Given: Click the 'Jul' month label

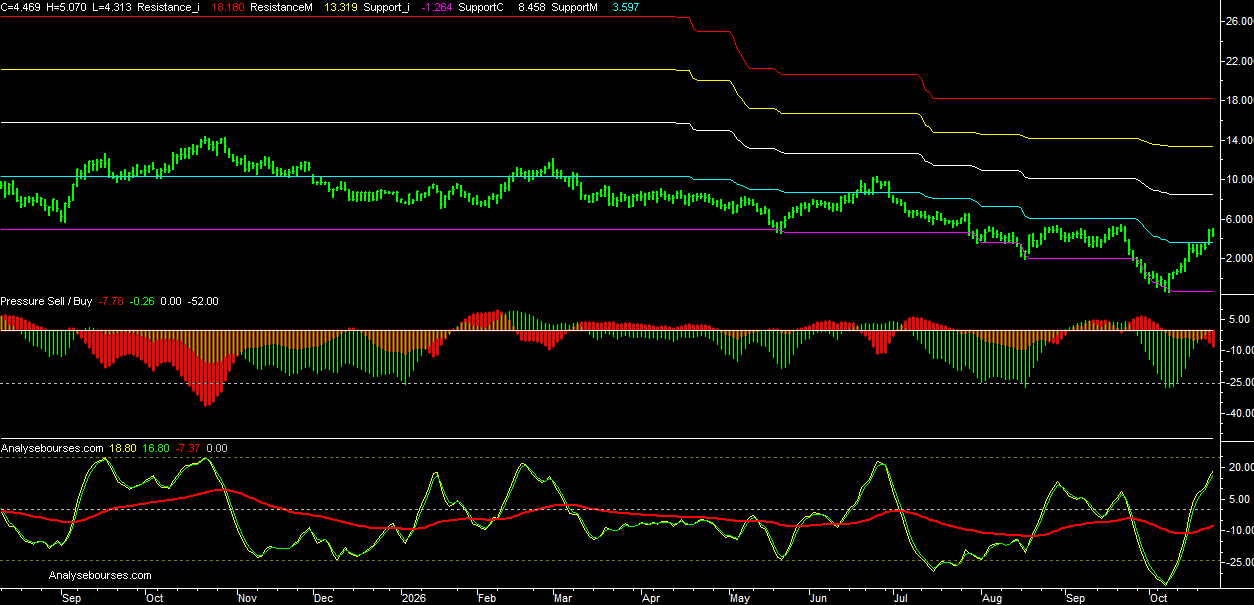Looking at the screenshot, I should point(899,598).
